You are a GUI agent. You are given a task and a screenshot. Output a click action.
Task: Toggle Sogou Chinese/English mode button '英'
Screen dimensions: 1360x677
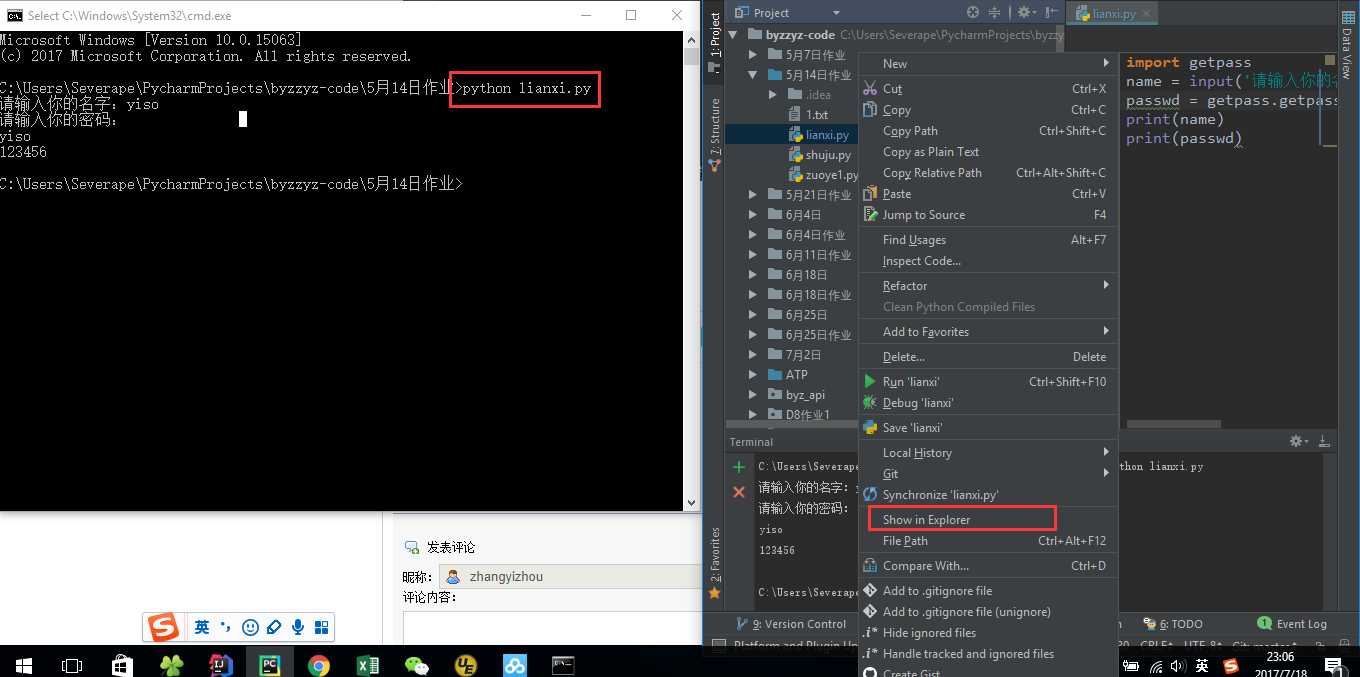pyautogui.click(x=202, y=628)
